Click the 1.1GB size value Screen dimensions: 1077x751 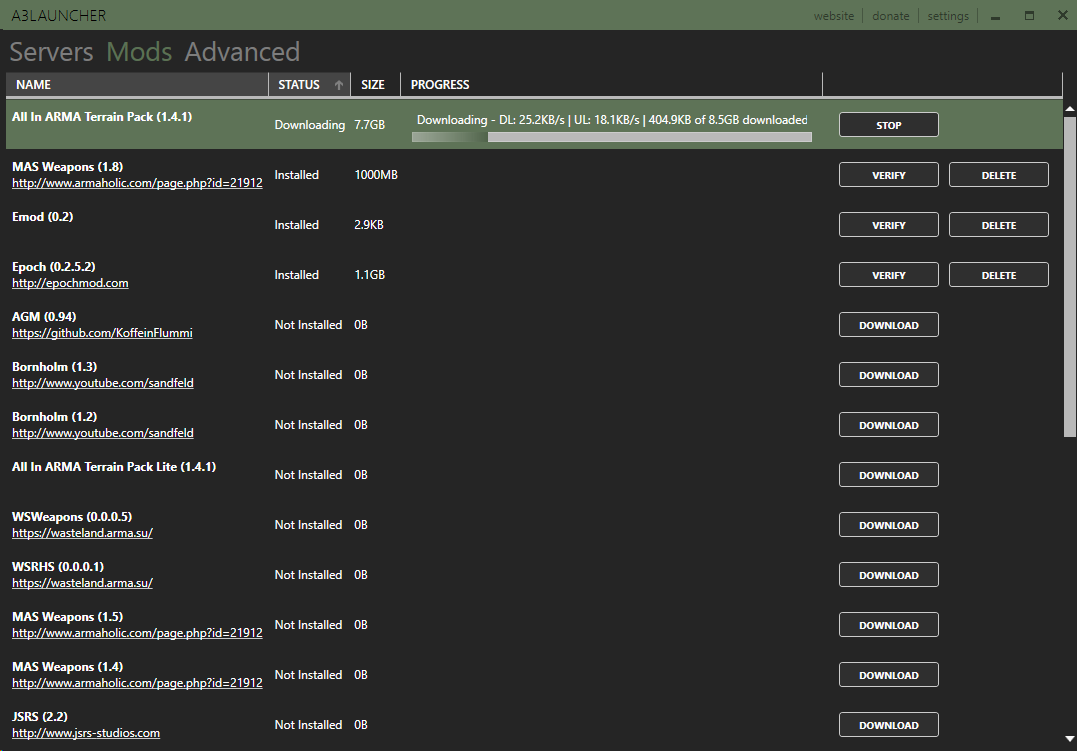pyautogui.click(x=370, y=275)
